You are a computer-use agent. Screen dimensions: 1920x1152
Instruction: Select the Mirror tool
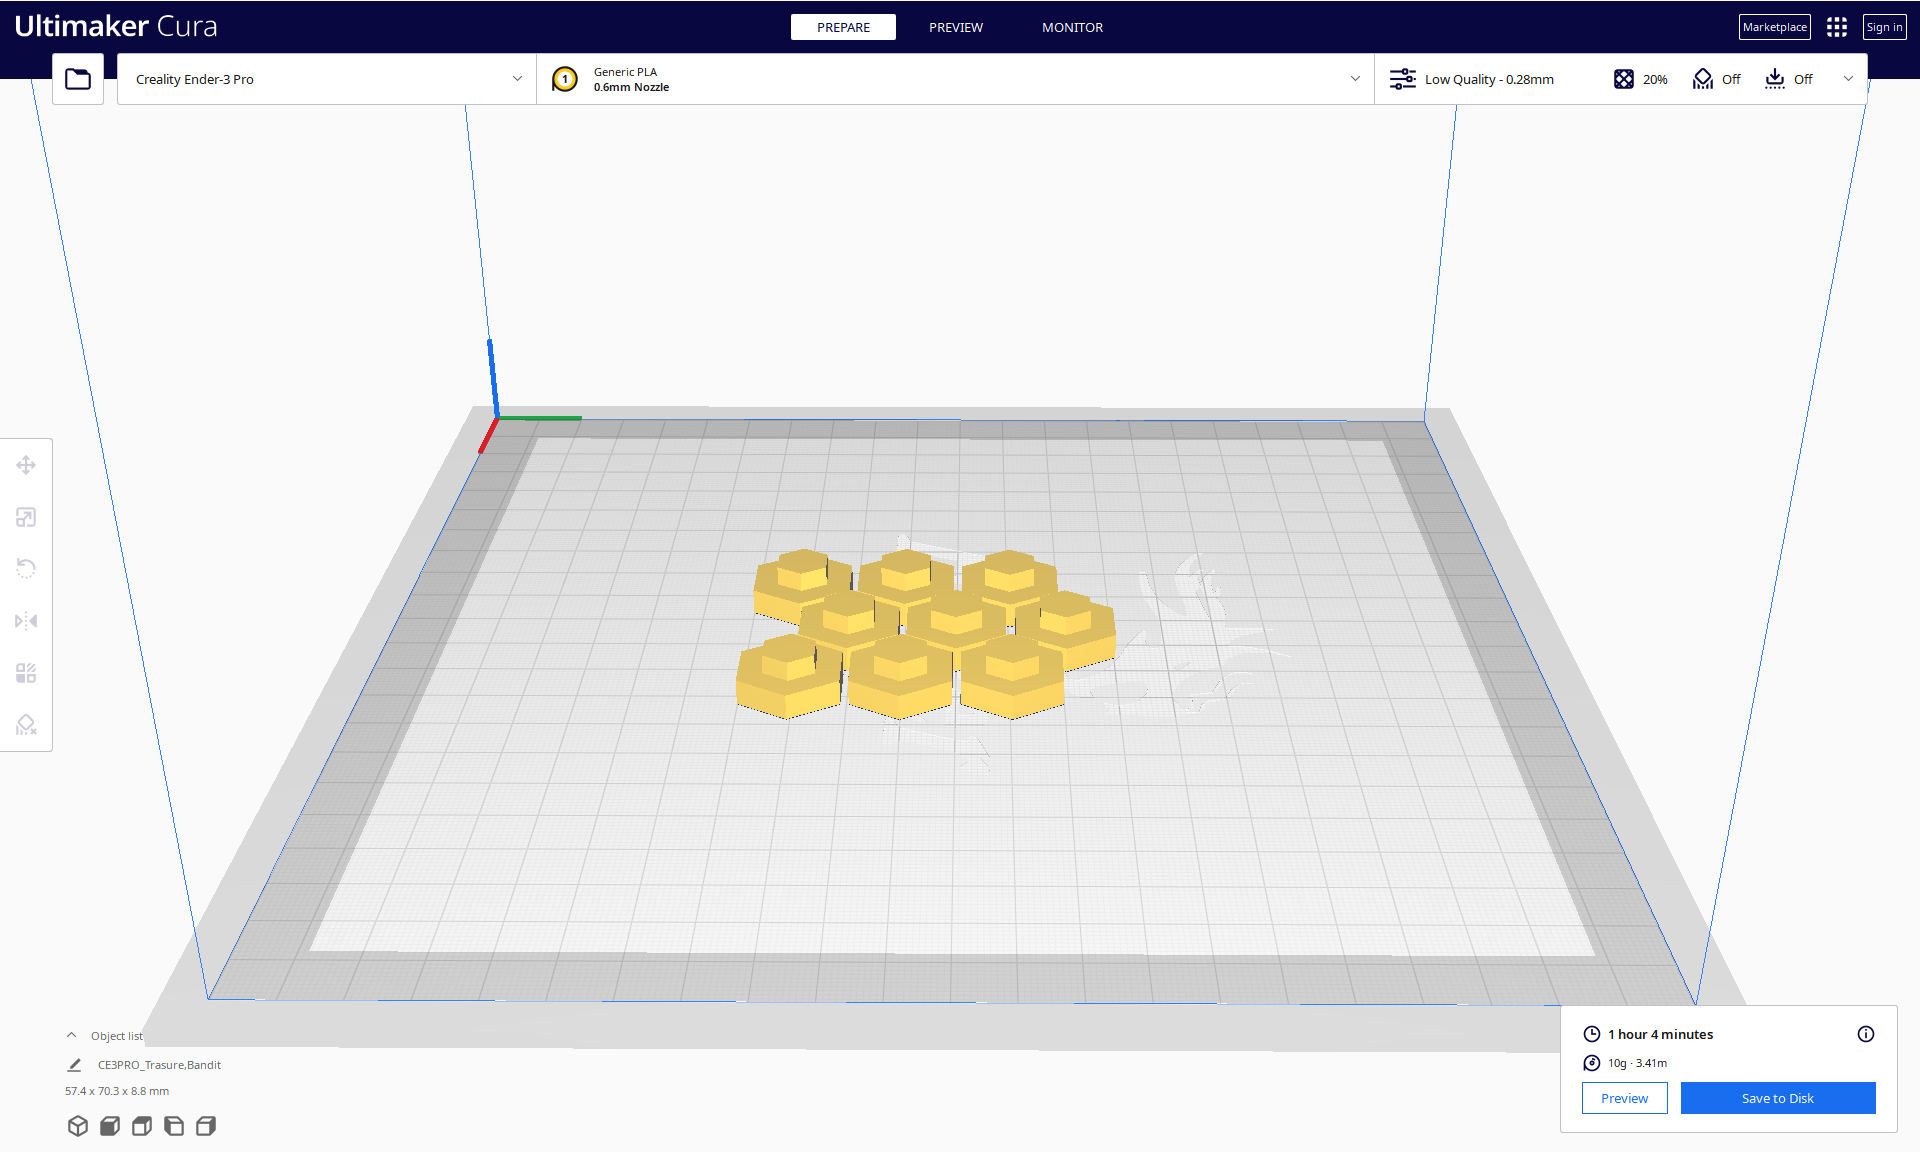26,621
